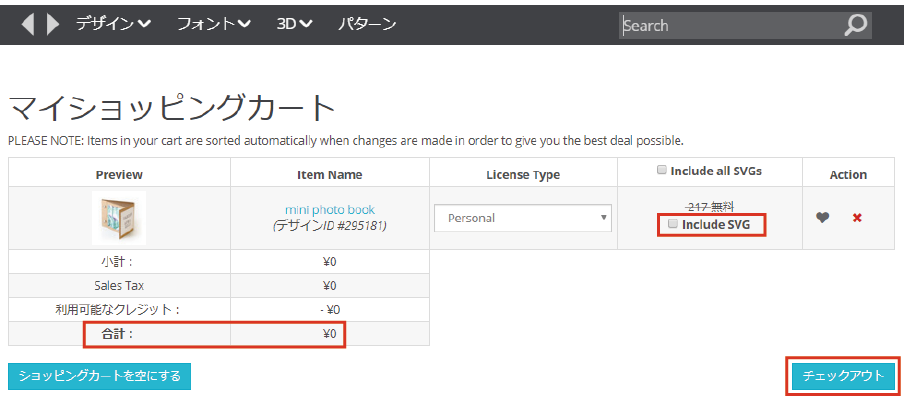The height and width of the screenshot is (400, 904).
Task: Click the search magnifier icon
Action: click(x=855, y=25)
